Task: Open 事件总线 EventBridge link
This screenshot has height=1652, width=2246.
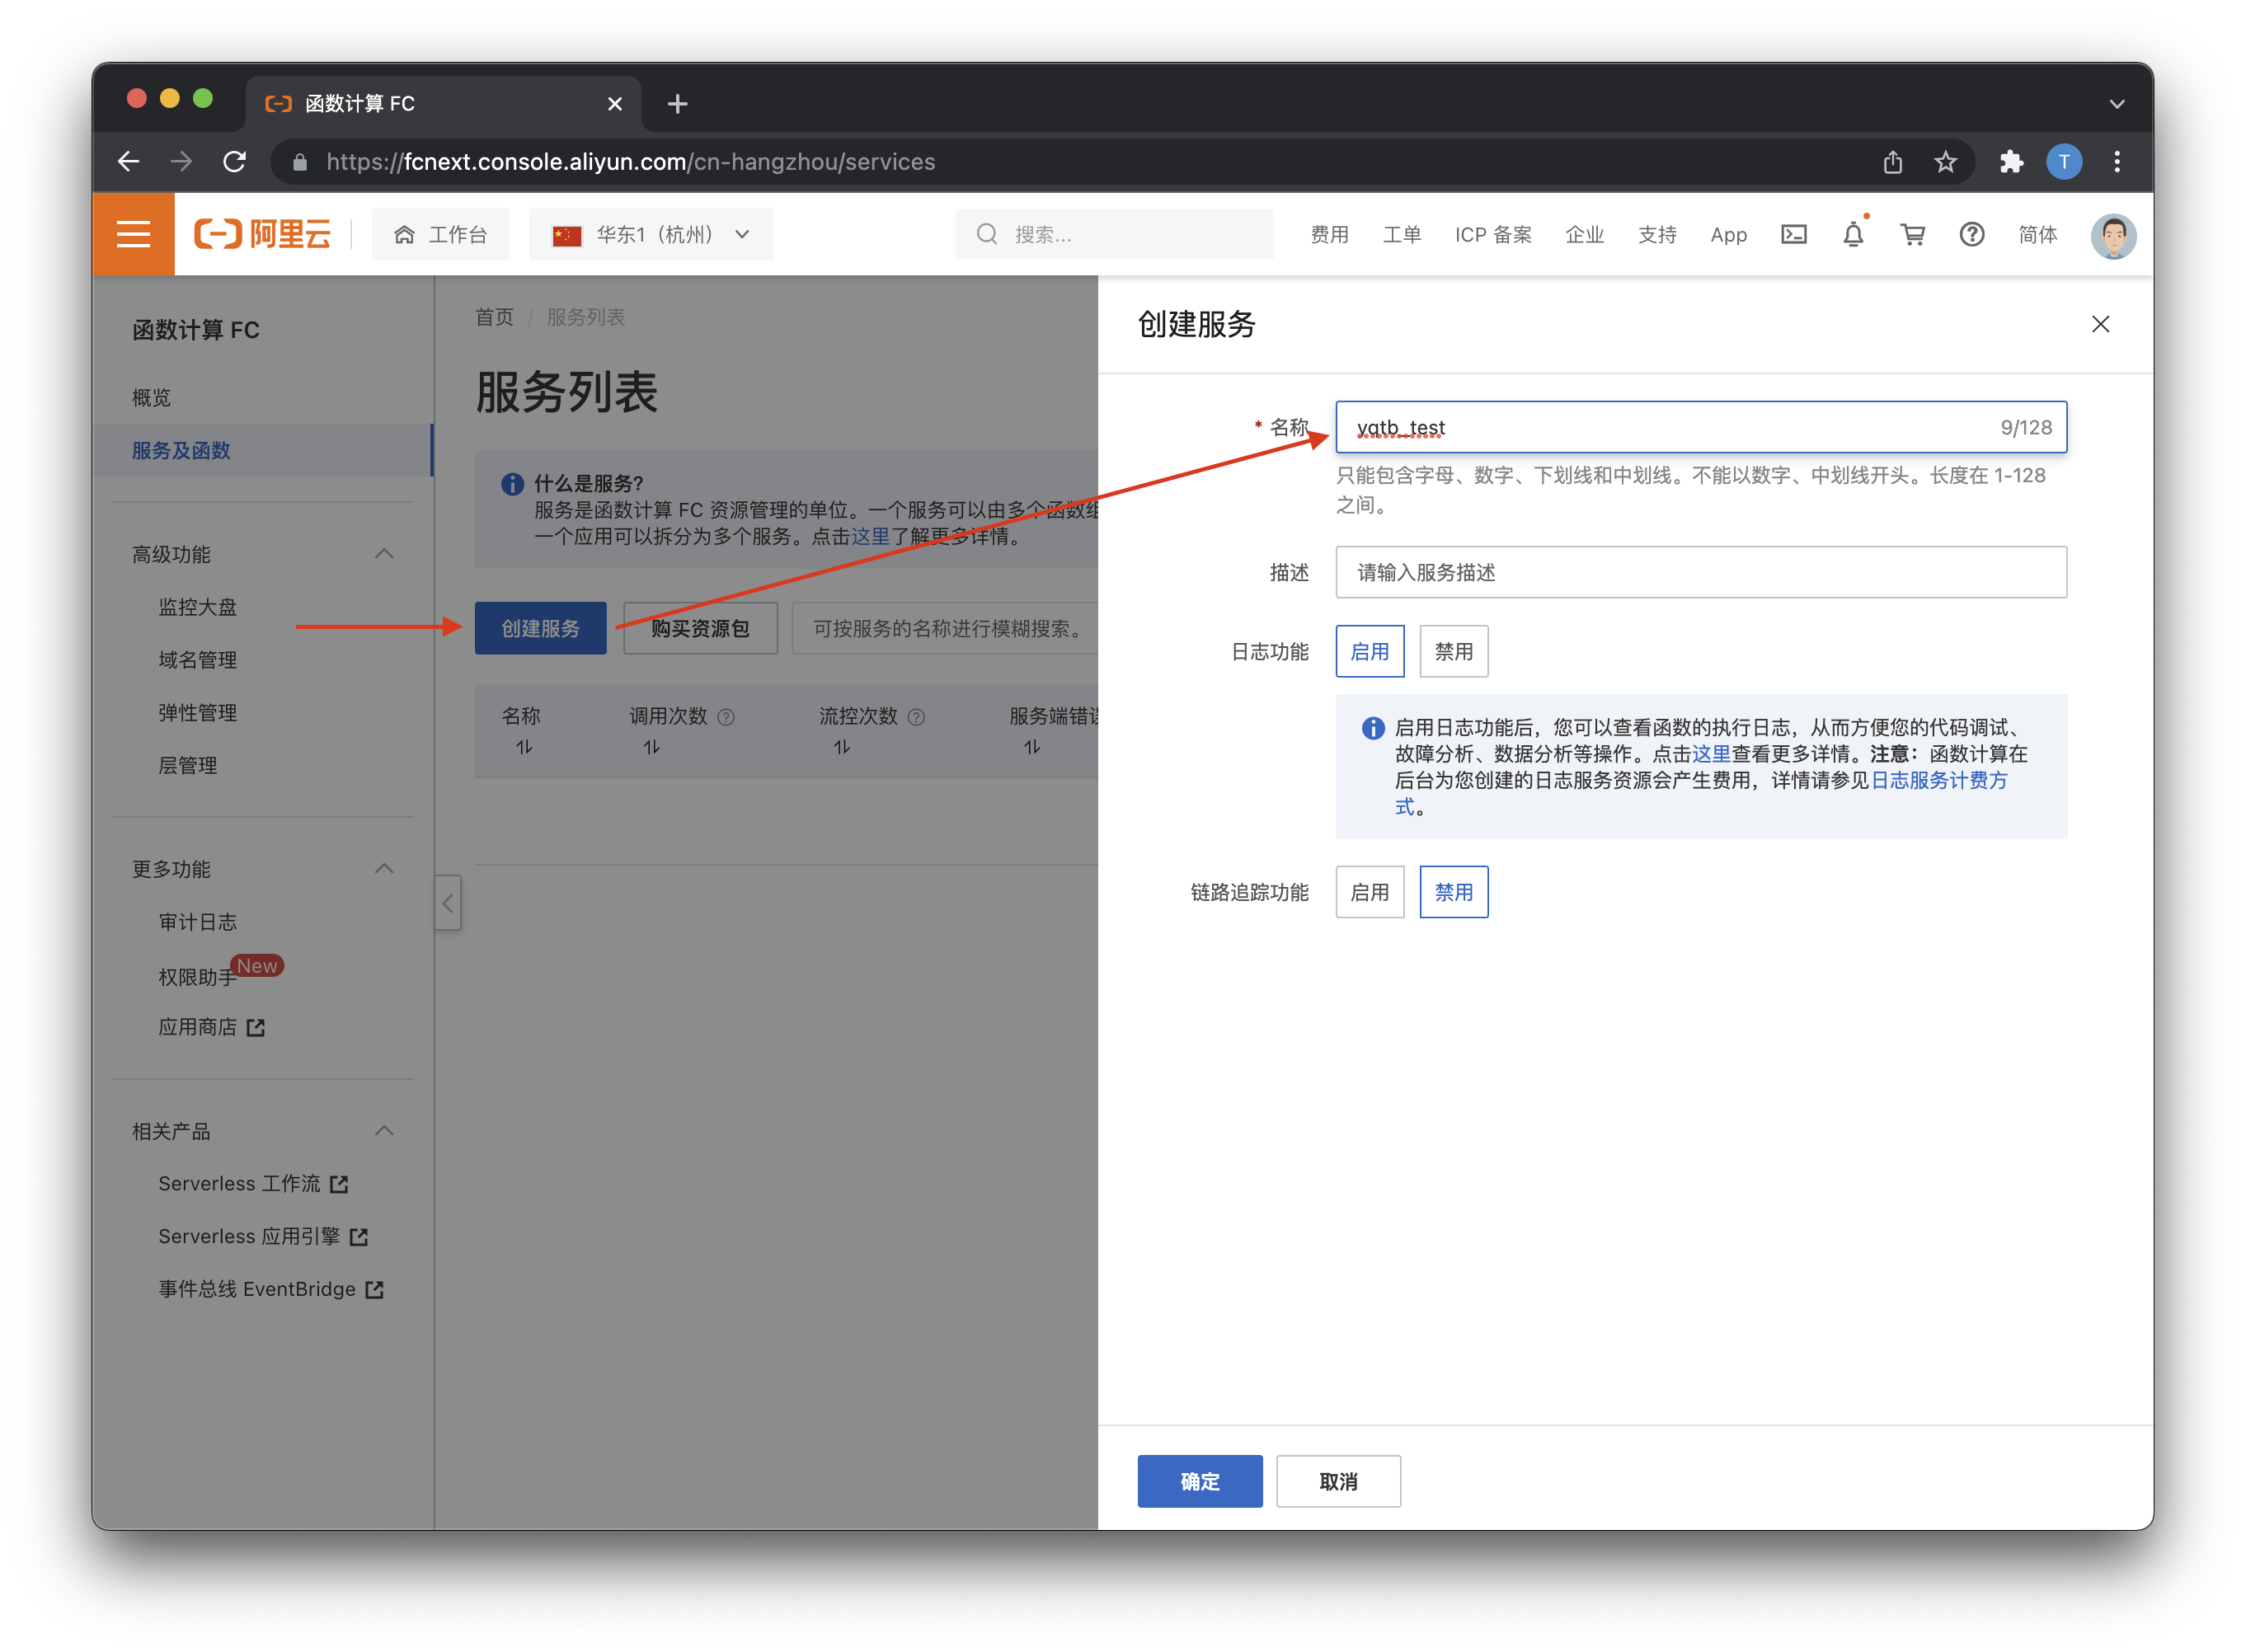Action: 271,1289
